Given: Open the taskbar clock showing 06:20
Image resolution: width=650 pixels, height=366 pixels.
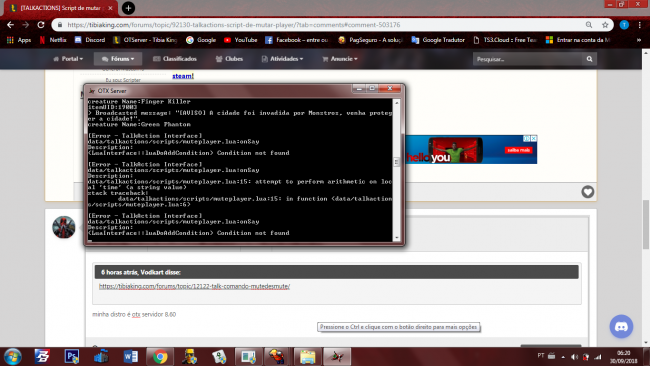Looking at the screenshot, I should click(x=623, y=357).
